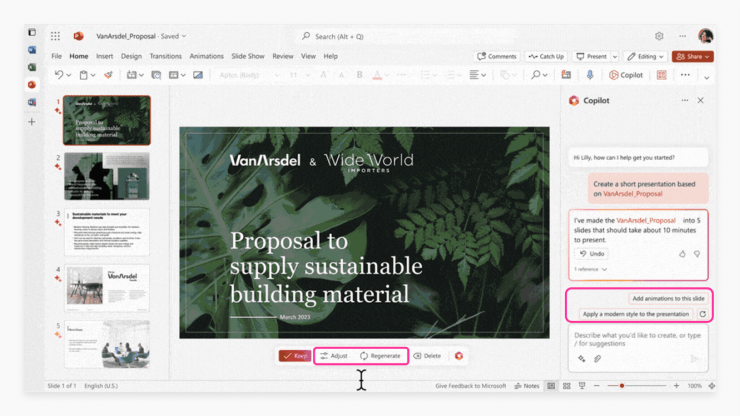This screenshot has width=740, height=416.
Task: Open the font size dropdown
Action: point(308,75)
